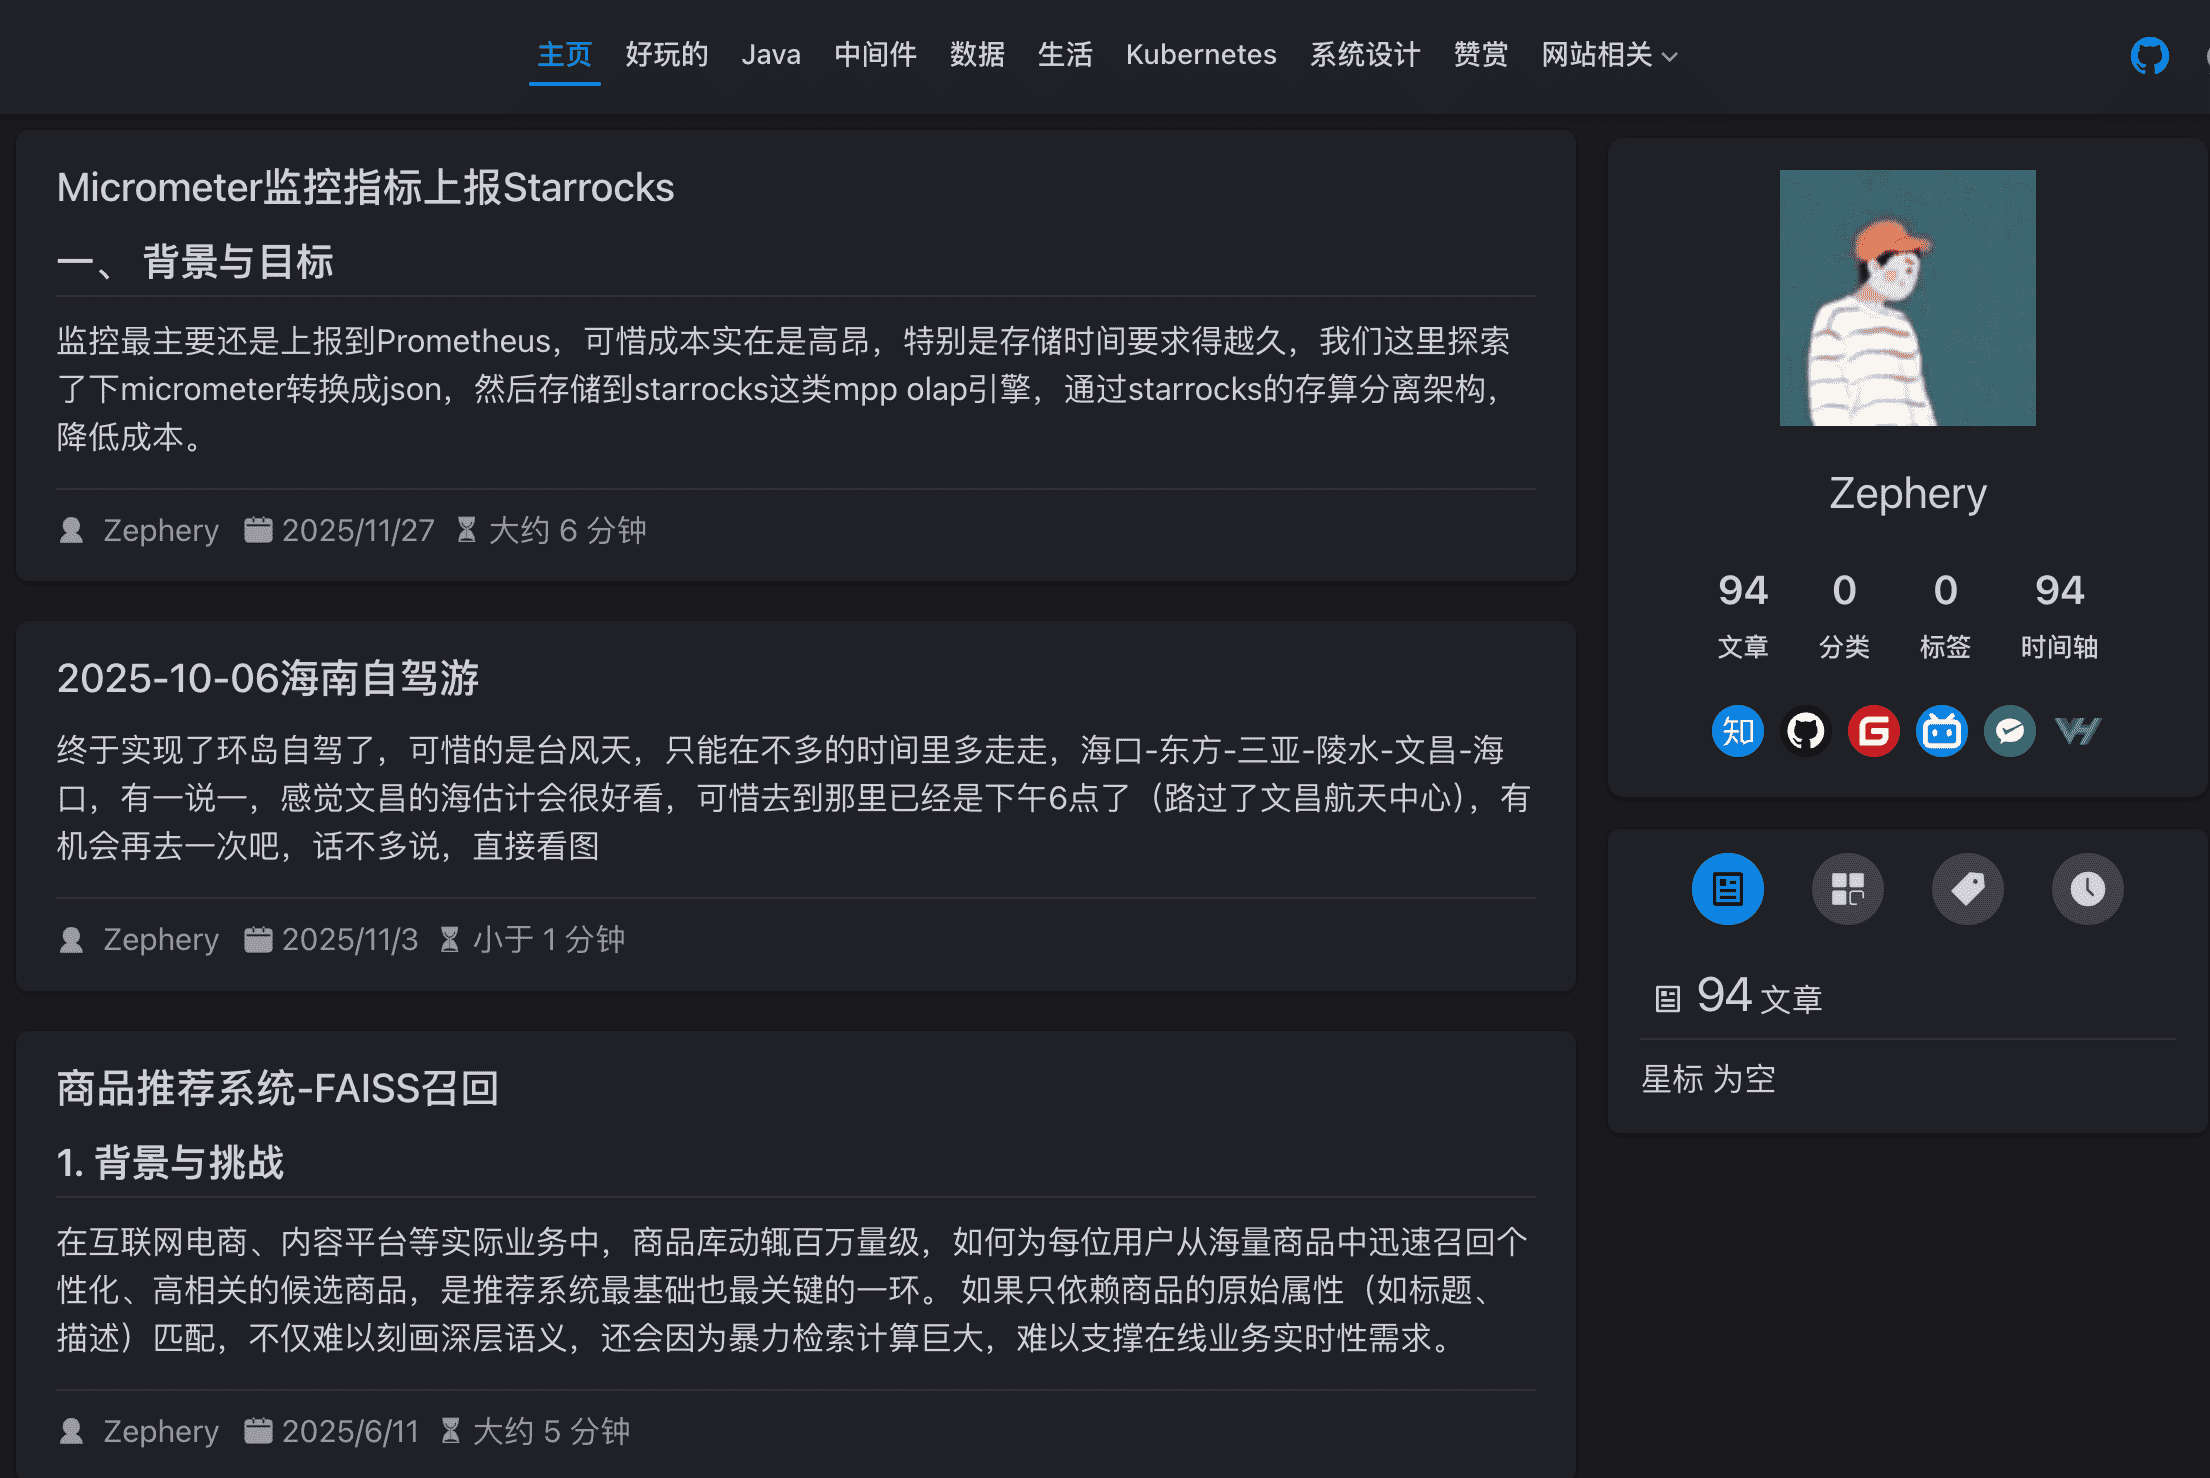Click the Zhihu social icon
Image resolution: width=2210 pixels, height=1478 pixels.
point(1738,732)
